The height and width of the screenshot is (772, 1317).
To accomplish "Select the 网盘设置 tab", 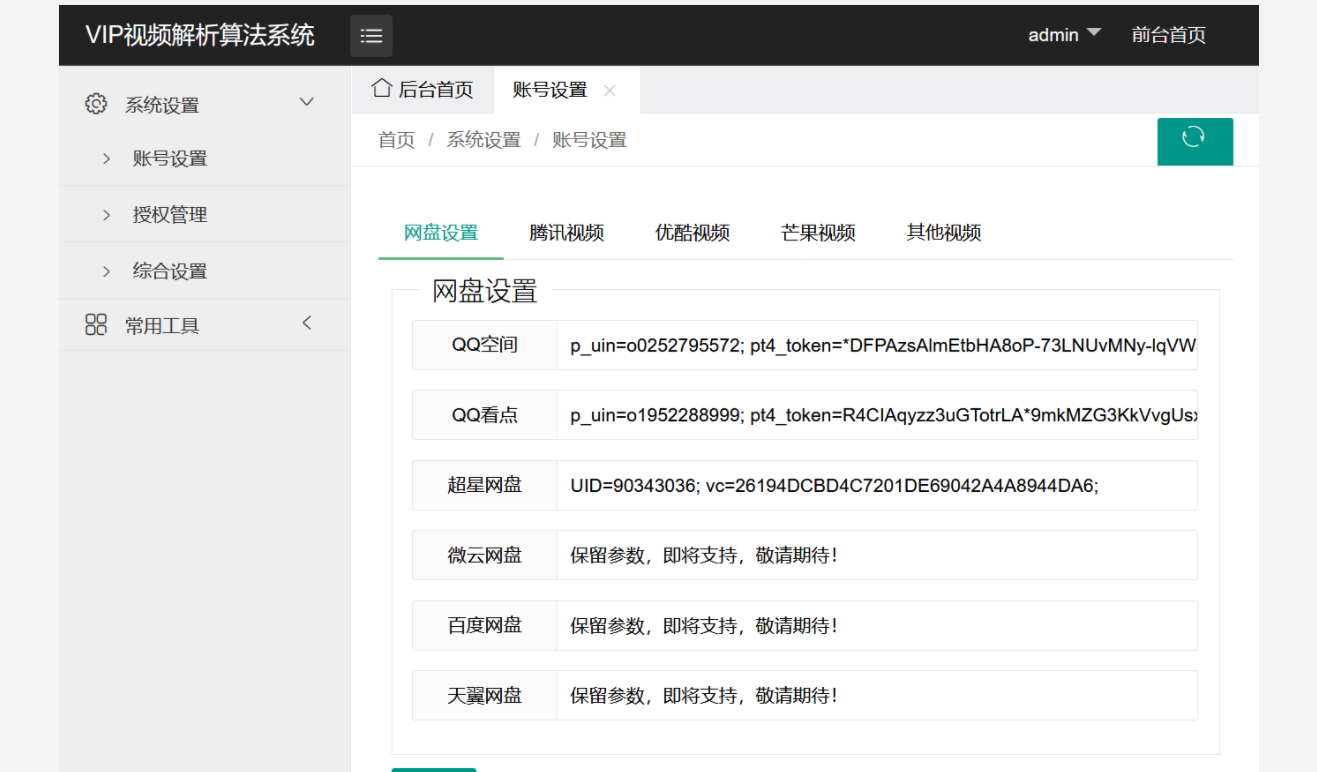I will [x=441, y=233].
